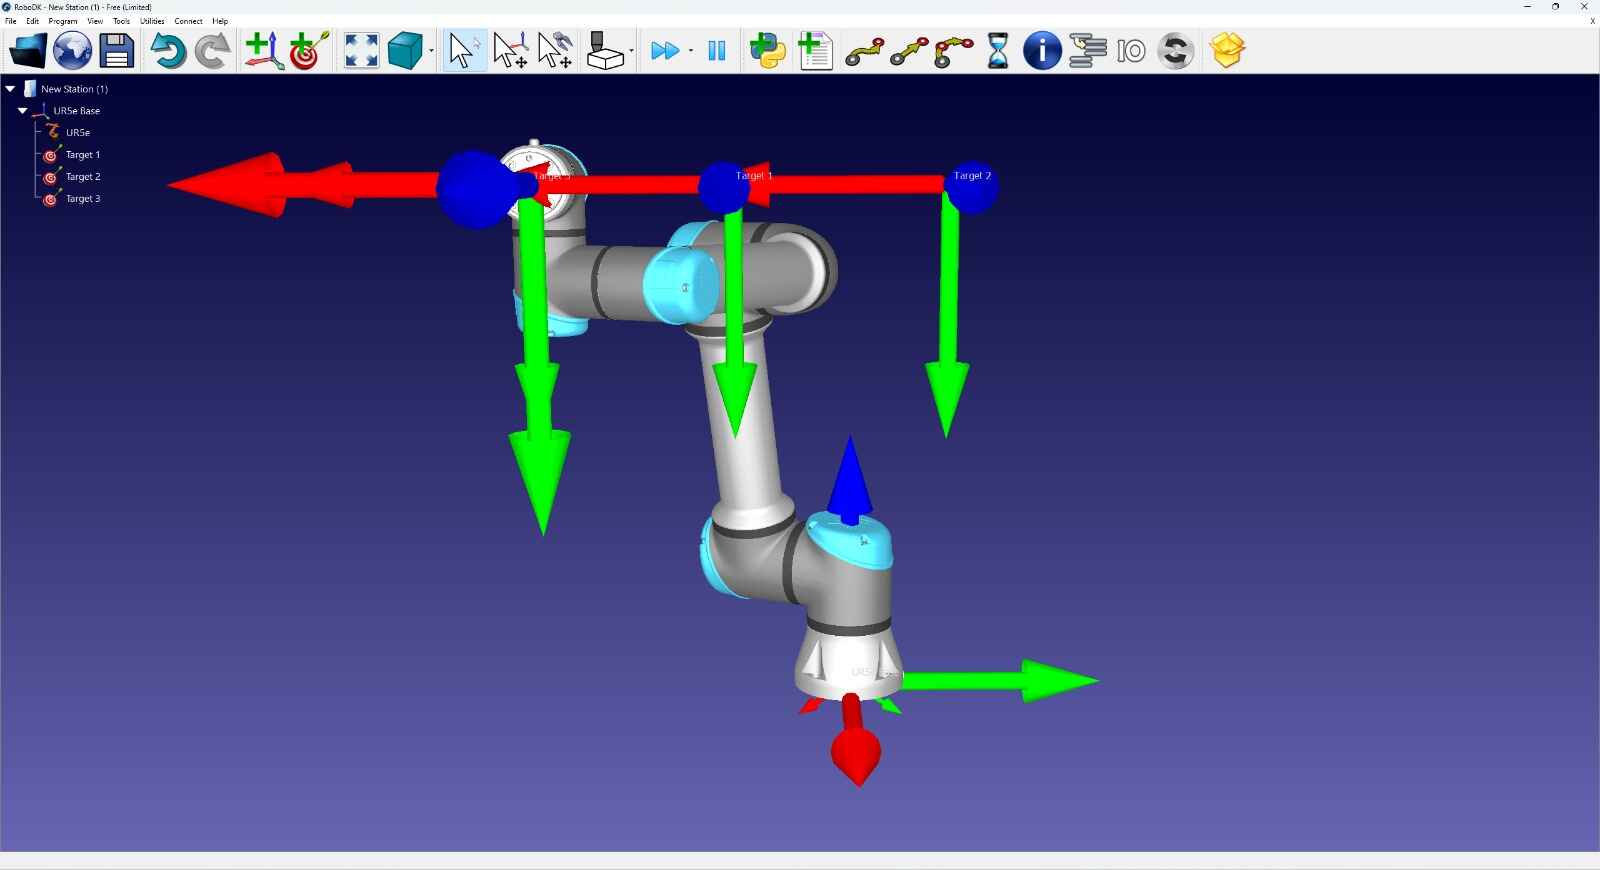Viewport: 1600px width, 870px height.
Task: Open the isometric view cube
Action: pyautogui.click(x=405, y=51)
